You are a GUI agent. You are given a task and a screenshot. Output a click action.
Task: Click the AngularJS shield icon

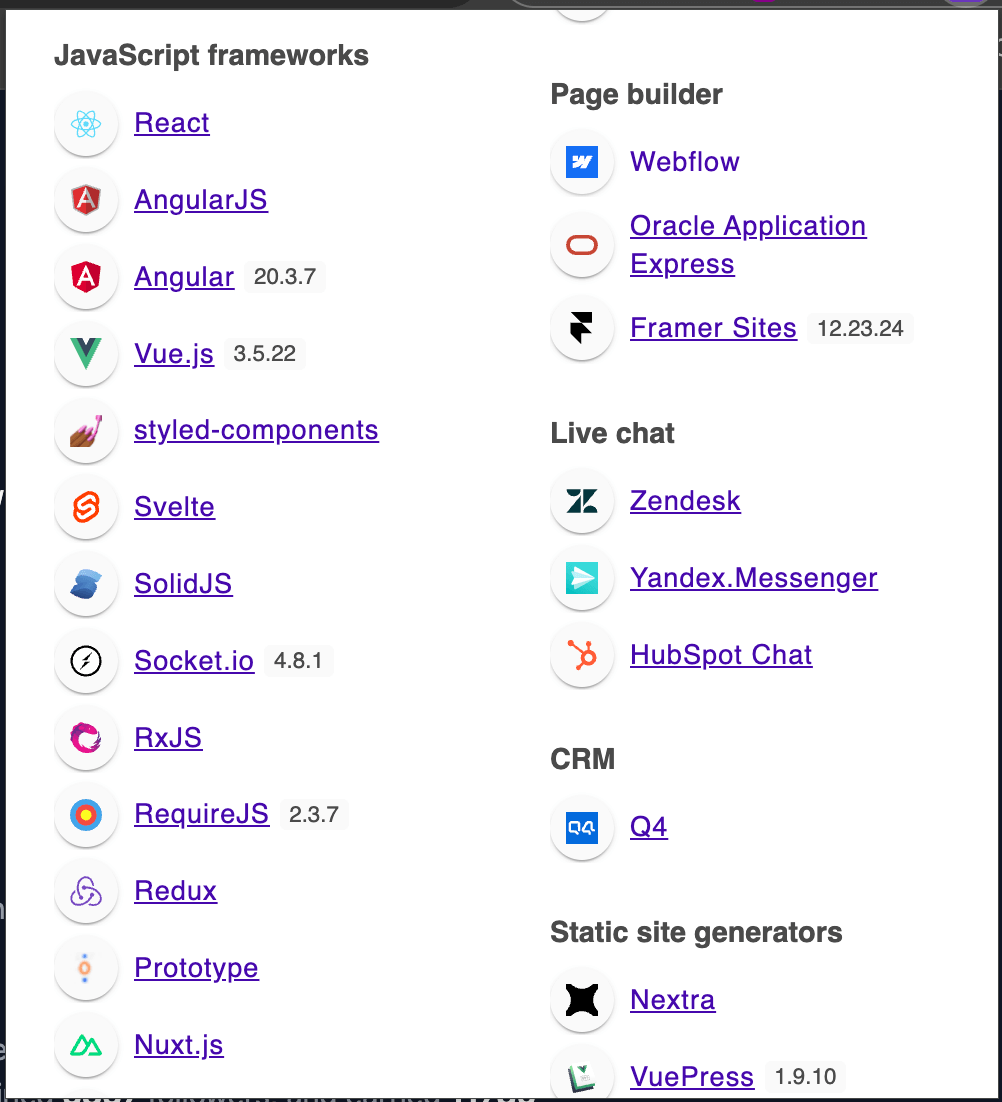point(86,201)
